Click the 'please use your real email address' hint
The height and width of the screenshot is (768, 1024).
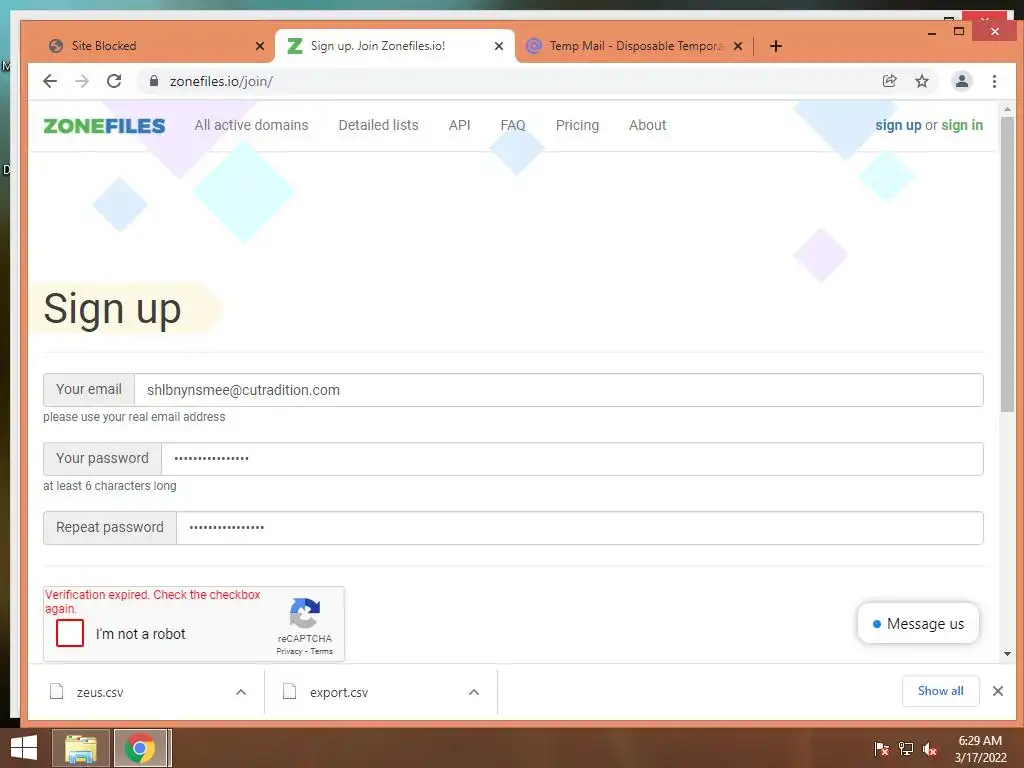click(134, 417)
